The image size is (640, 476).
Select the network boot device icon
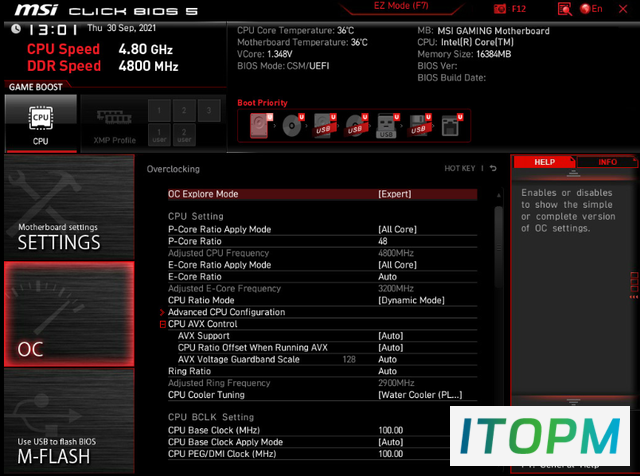451,126
